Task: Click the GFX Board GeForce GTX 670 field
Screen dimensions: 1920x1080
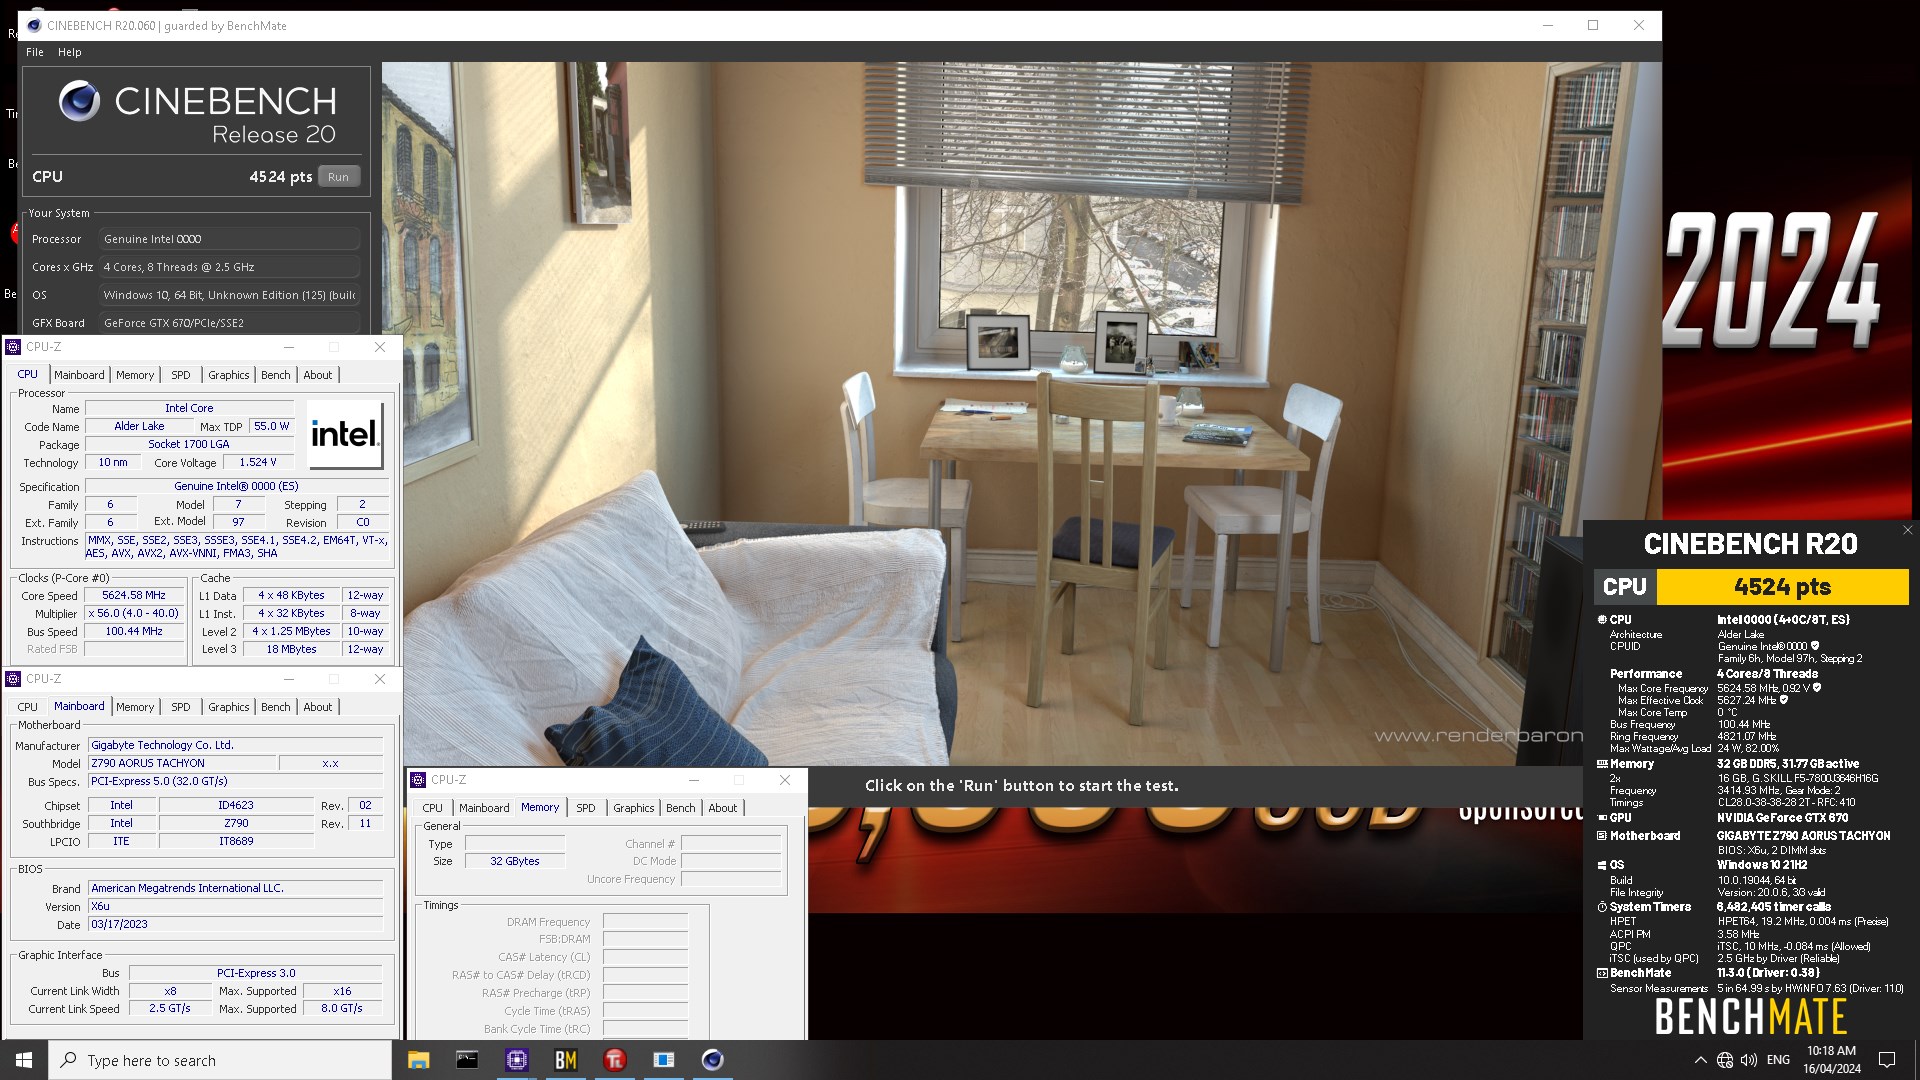Action: (x=229, y=323)
